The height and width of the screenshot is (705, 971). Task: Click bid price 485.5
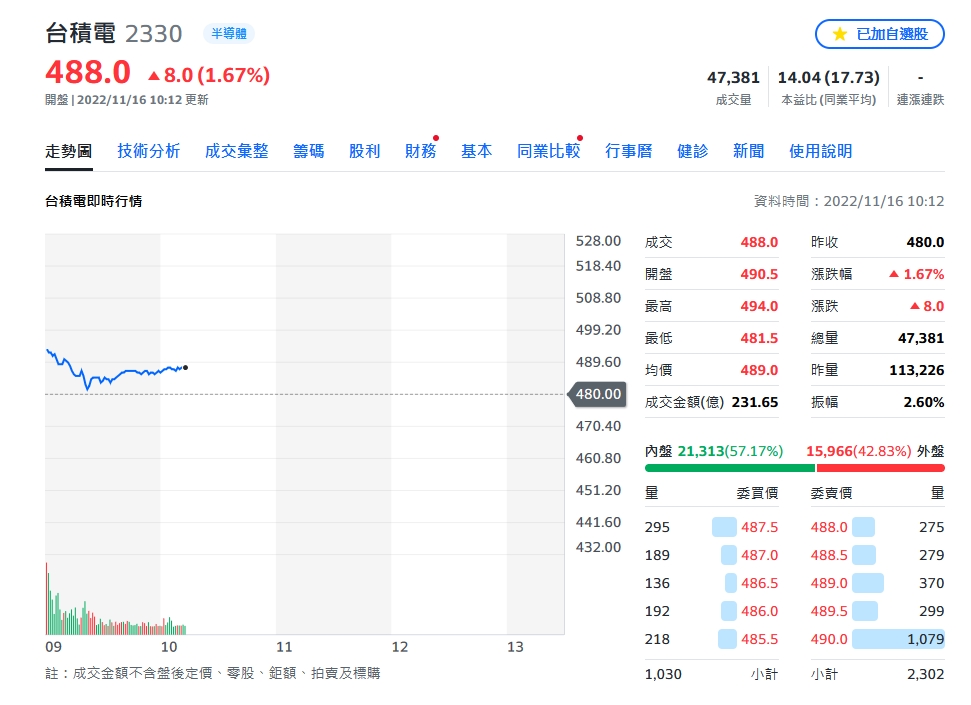tap(759, 639)
